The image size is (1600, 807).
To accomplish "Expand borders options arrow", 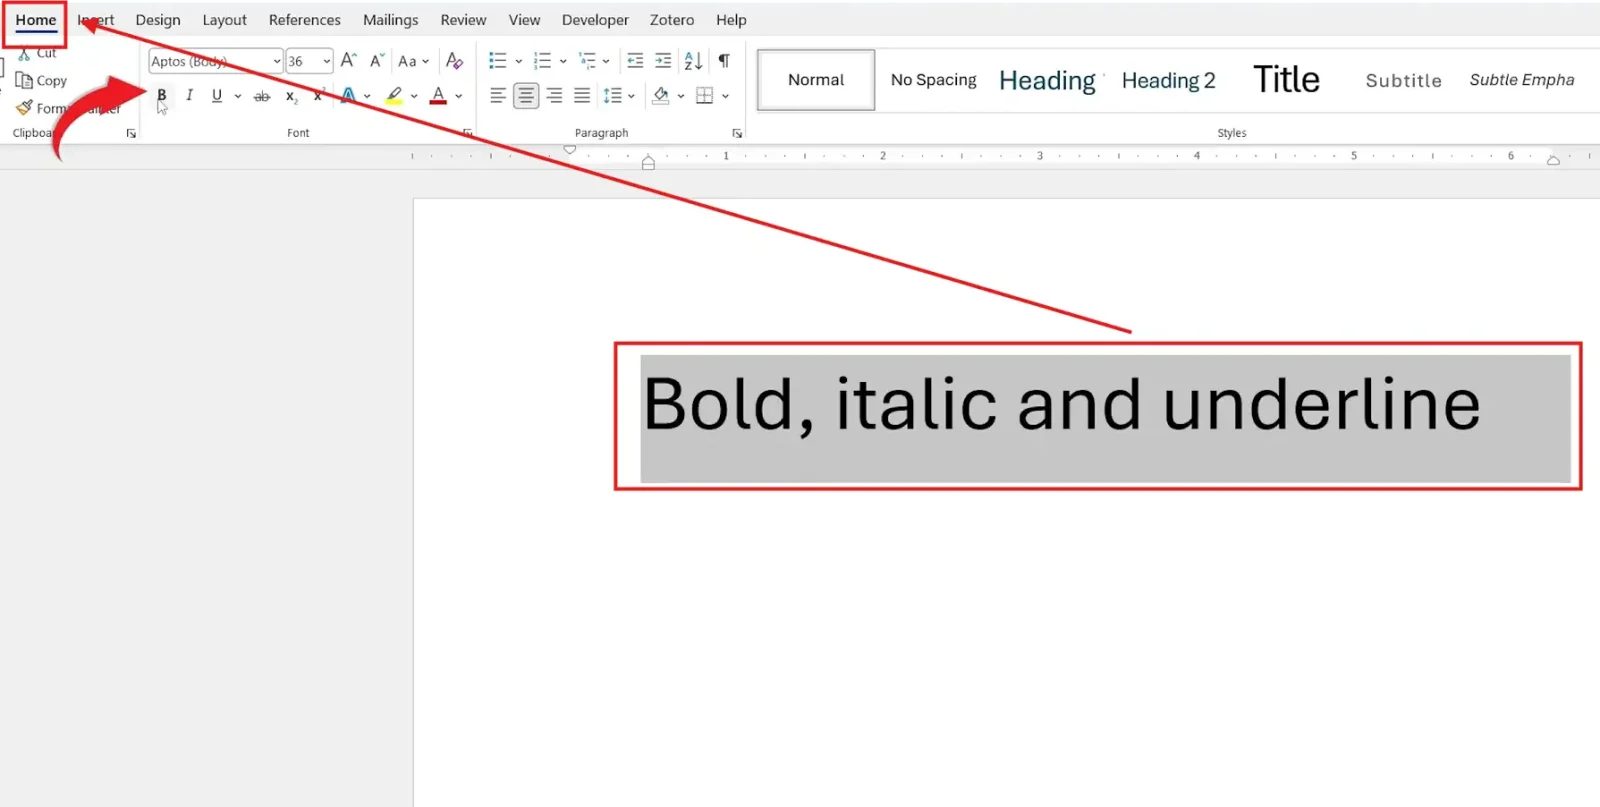I will 725,96.
